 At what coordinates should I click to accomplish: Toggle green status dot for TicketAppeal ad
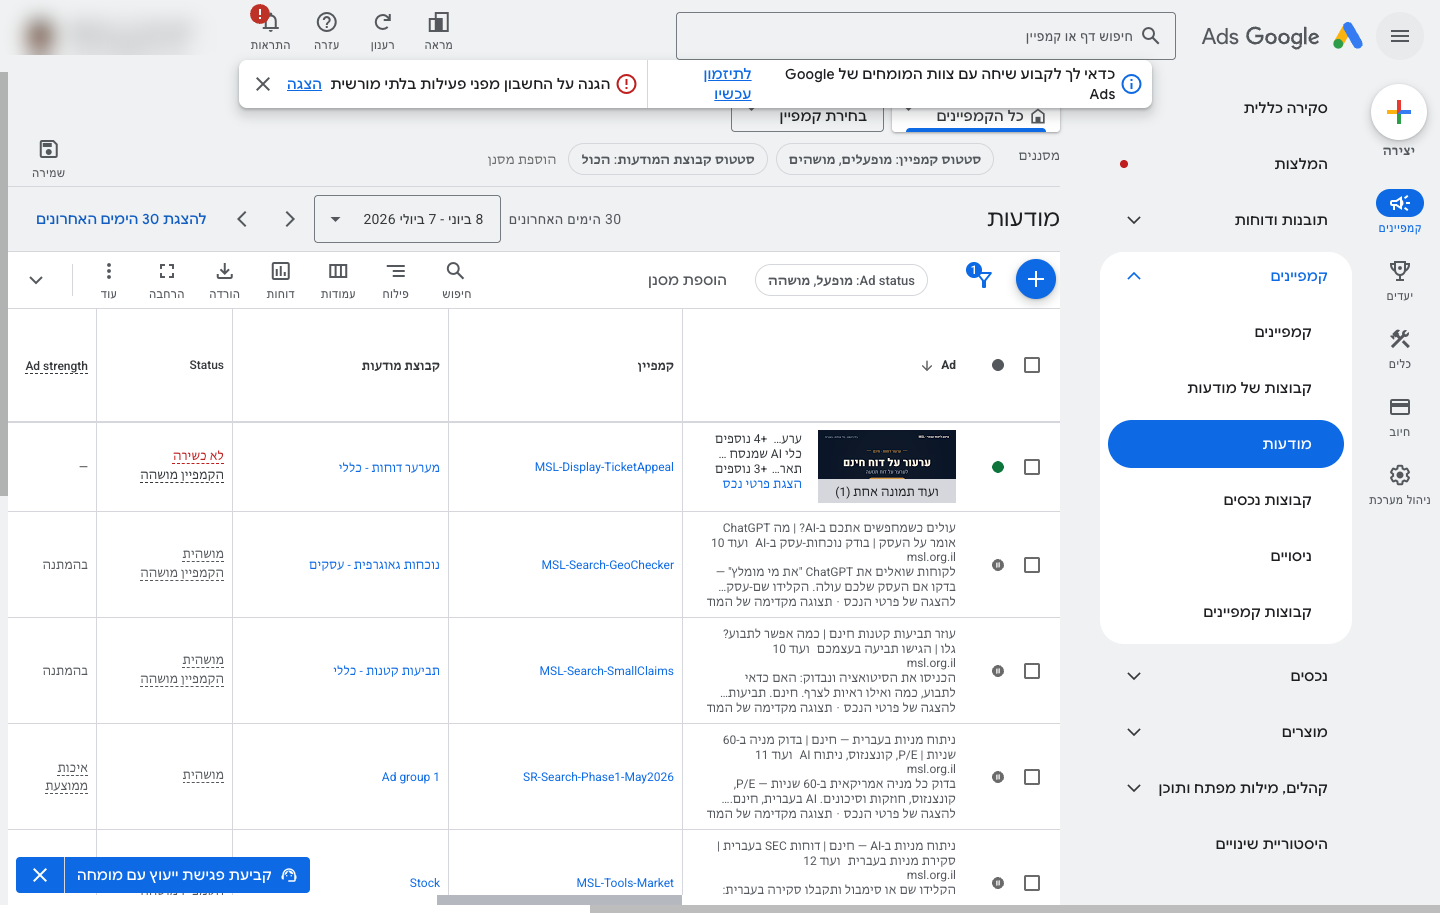coord(997,467)
